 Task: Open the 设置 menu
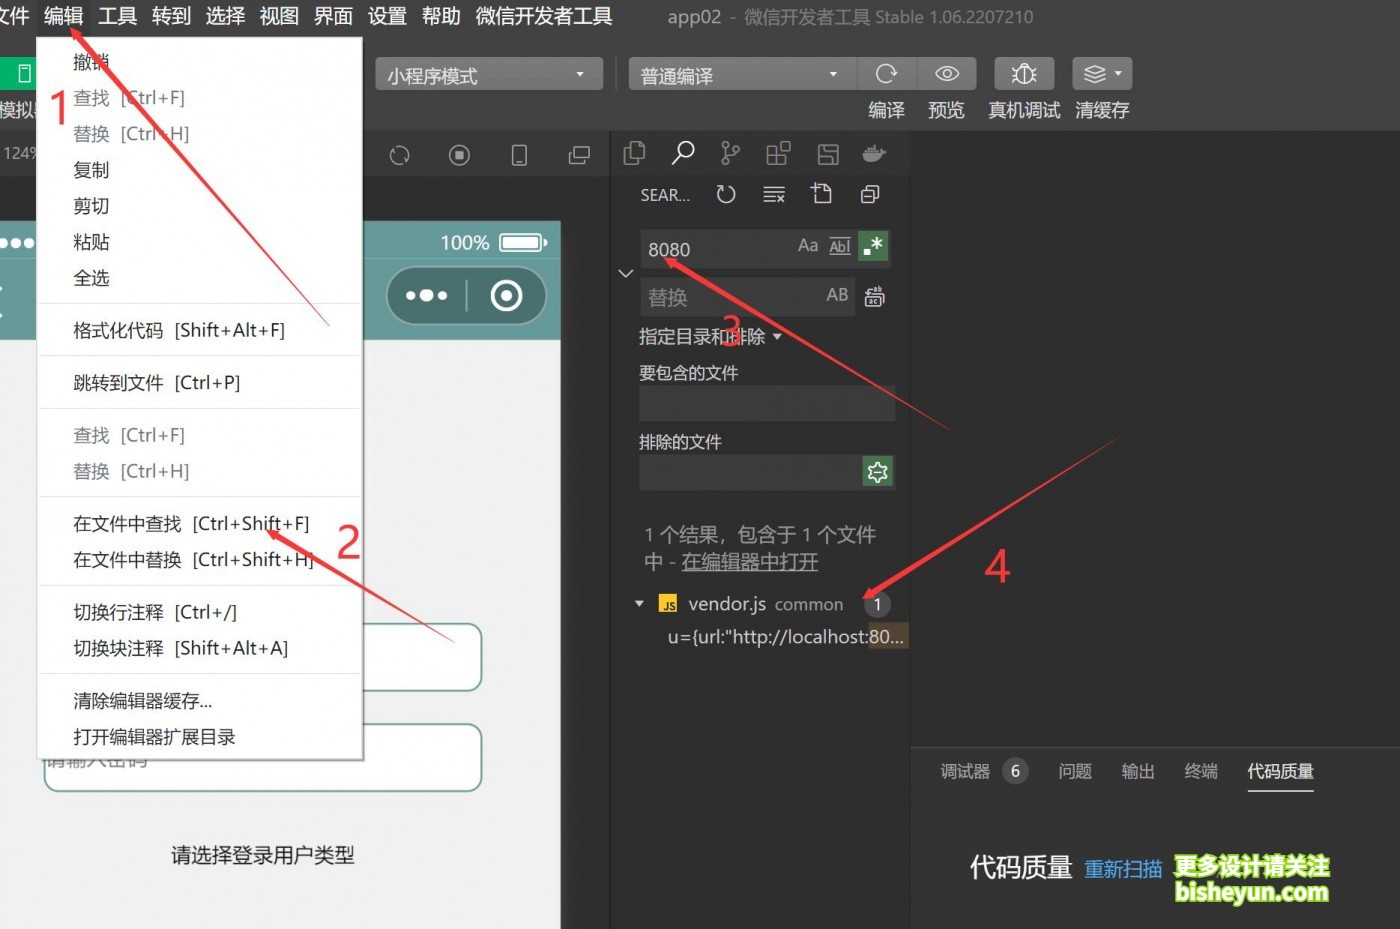pyautogui.click(x=387, y=16)
